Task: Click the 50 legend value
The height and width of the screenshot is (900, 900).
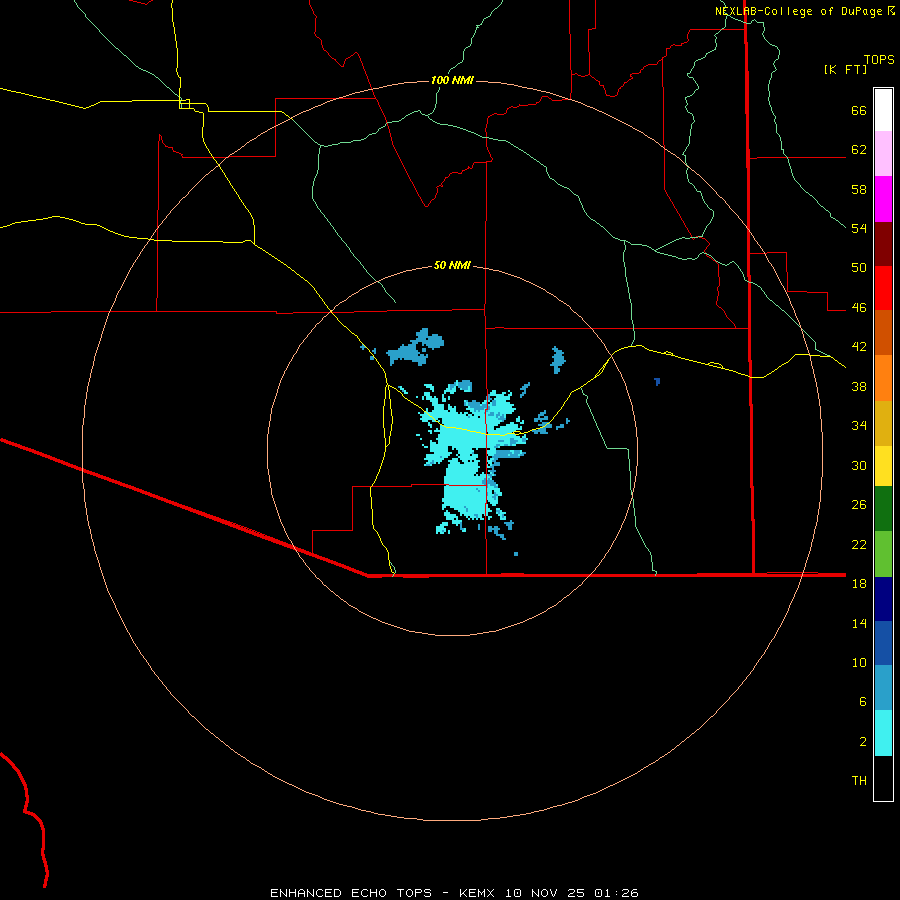Action: 859,268
